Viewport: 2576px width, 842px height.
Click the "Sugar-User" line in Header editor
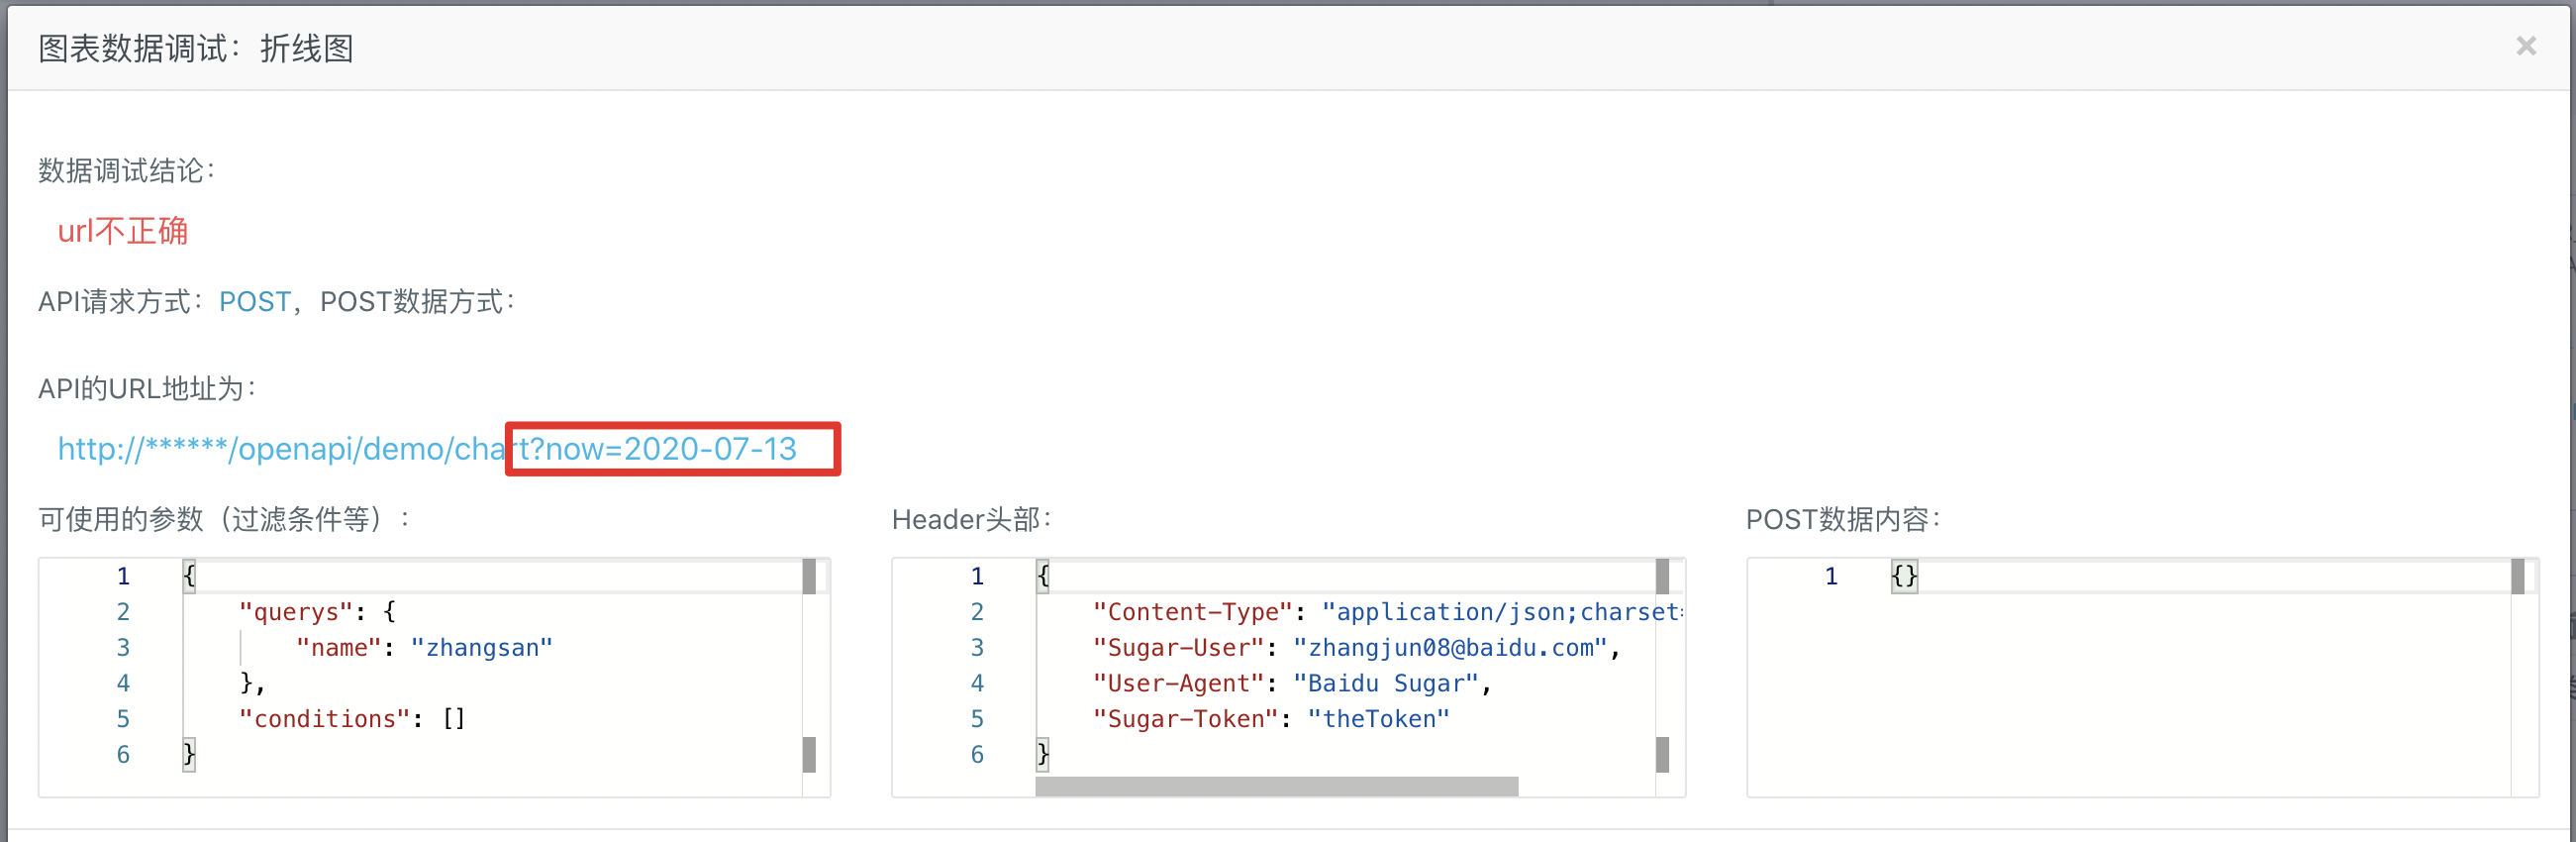click(1356, 648)
